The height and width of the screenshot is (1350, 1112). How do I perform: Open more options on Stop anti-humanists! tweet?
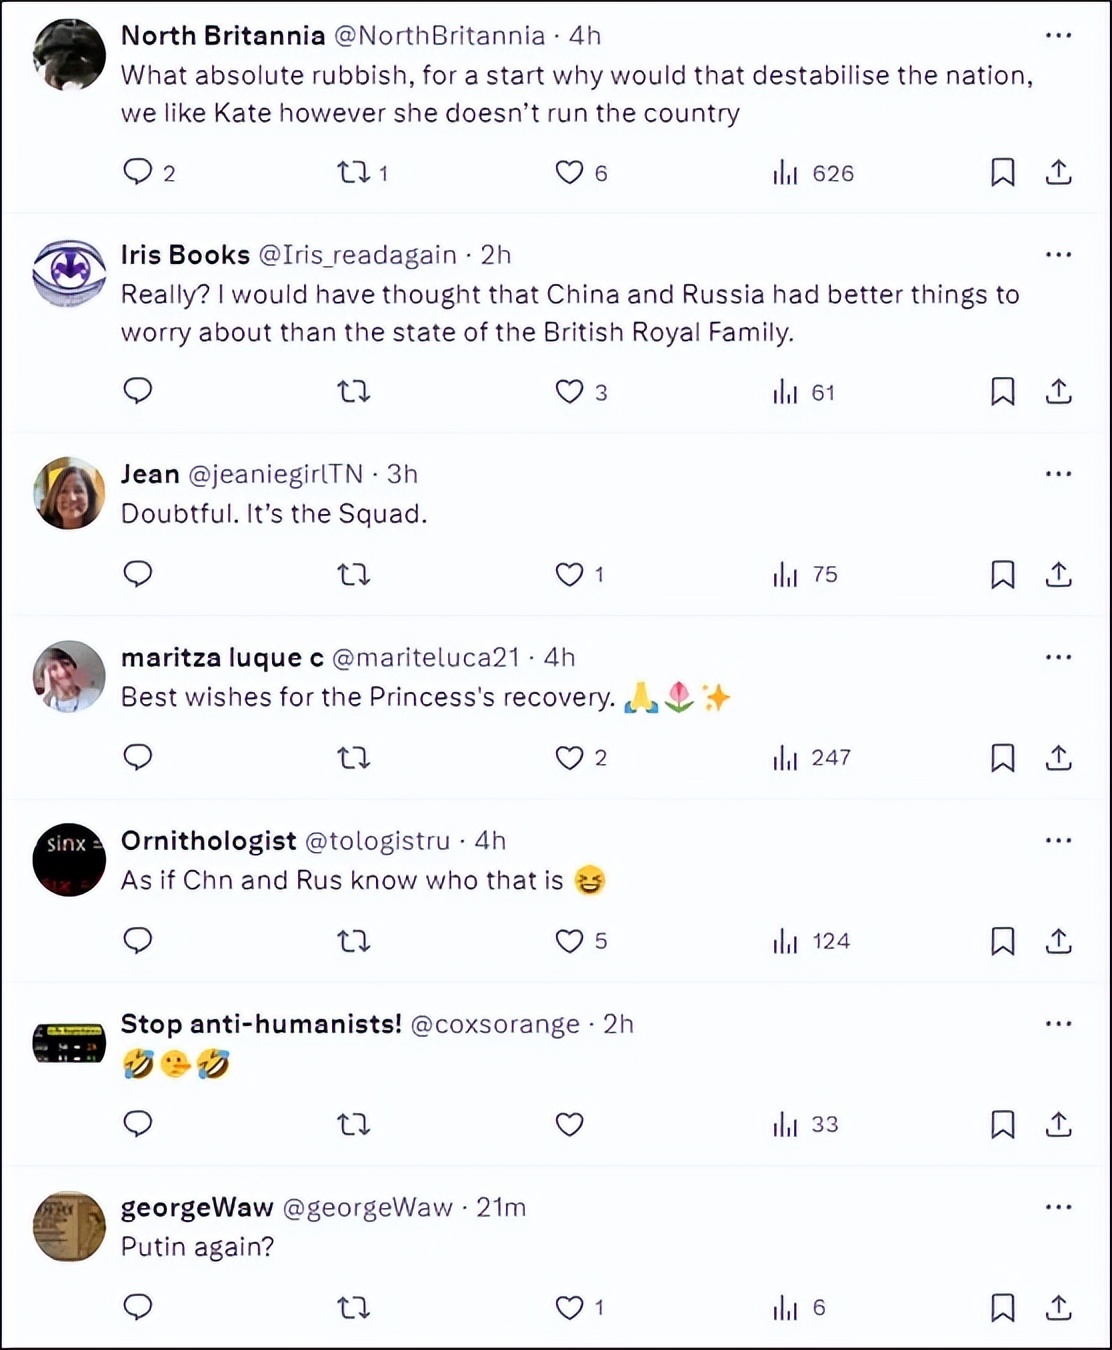point(1058,1024)
